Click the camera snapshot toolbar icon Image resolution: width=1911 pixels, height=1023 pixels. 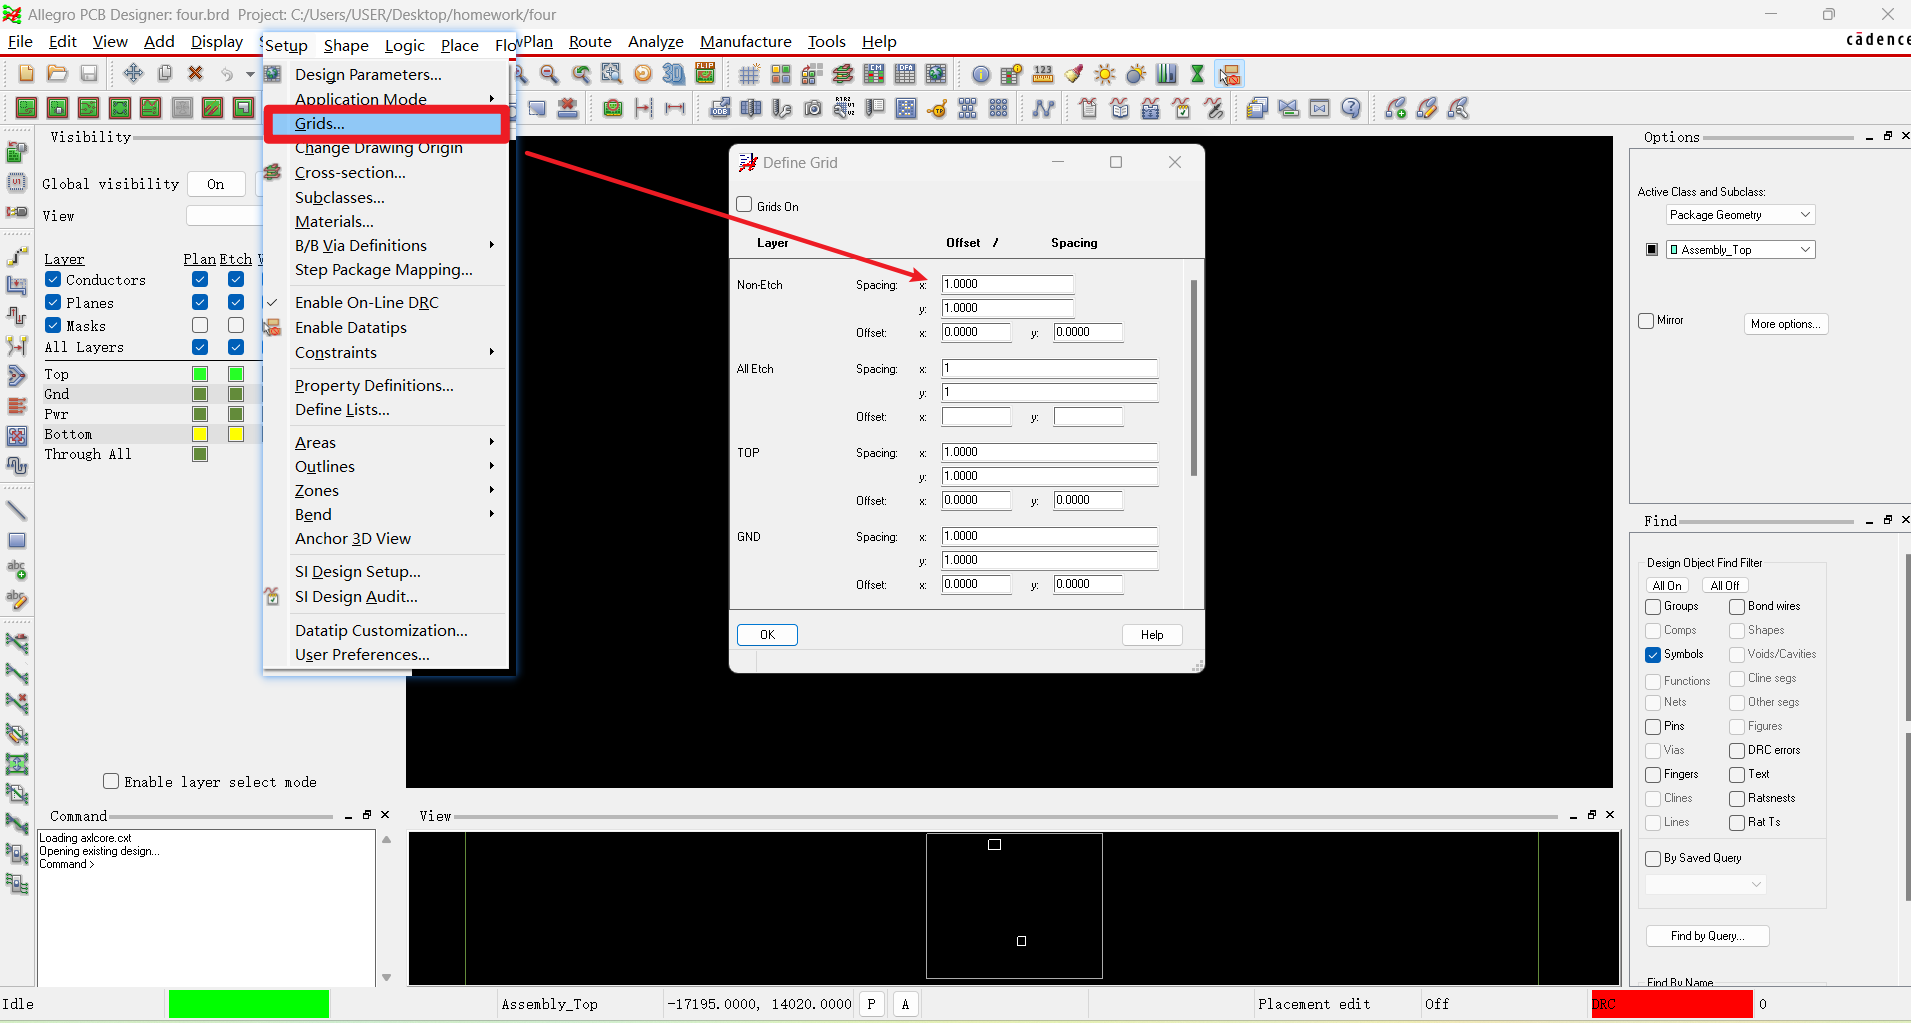tap(813, 108)
